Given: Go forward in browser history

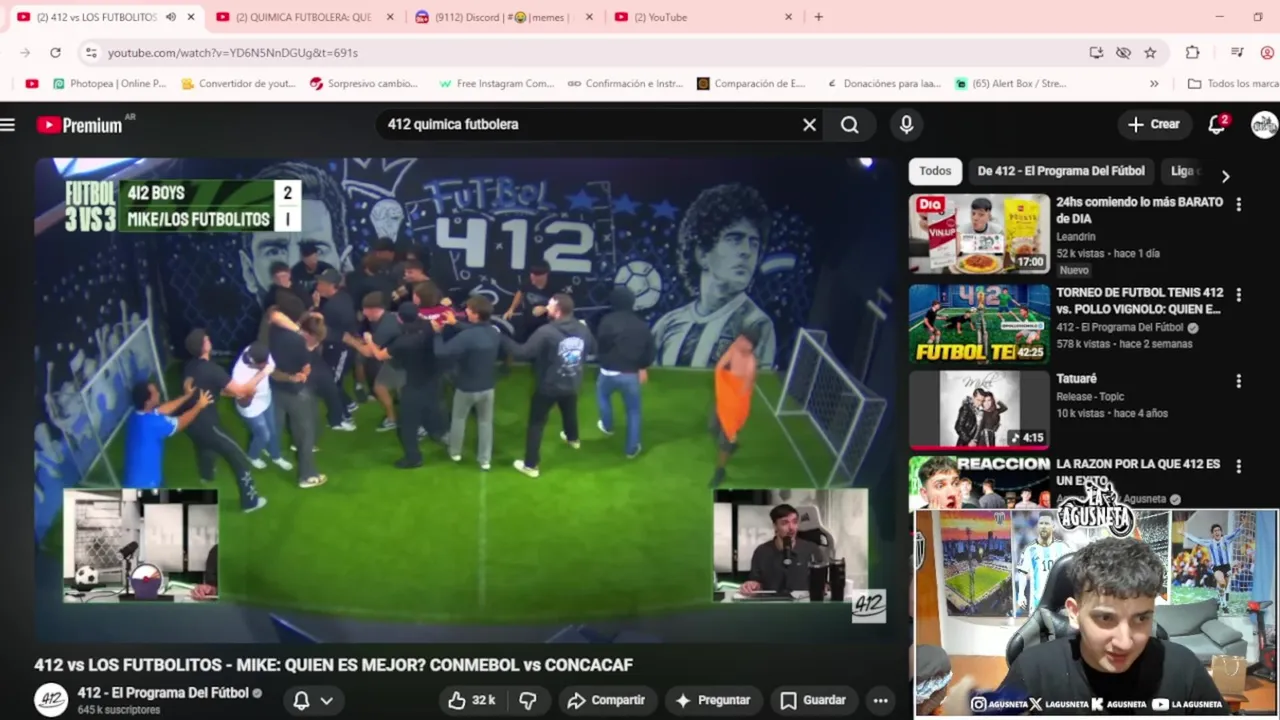Looking at the screenshot, I should 25,52.
